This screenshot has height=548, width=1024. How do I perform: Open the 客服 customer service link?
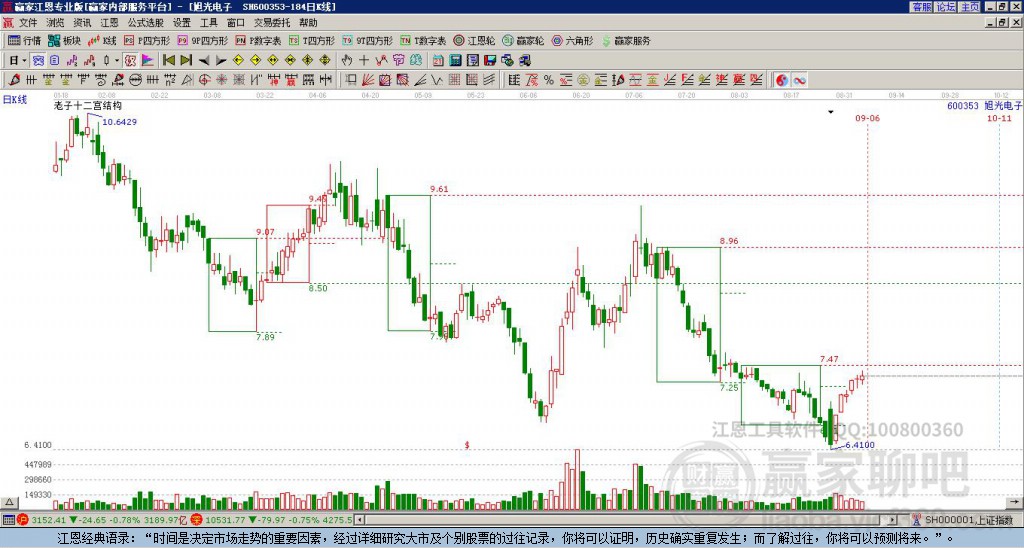[x=921, y=7]
